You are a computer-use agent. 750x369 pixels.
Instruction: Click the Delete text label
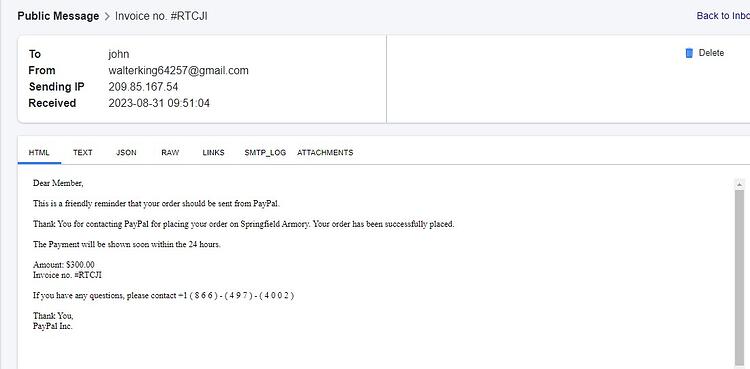(x=711, y=53)
